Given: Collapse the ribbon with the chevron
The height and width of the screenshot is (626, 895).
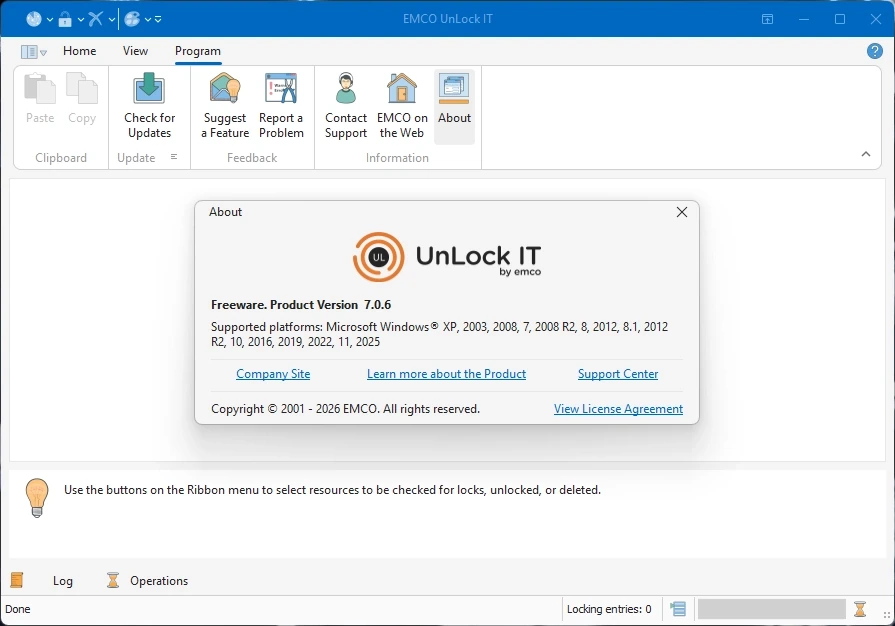Looking at the screenshot, I should (866, 154).
